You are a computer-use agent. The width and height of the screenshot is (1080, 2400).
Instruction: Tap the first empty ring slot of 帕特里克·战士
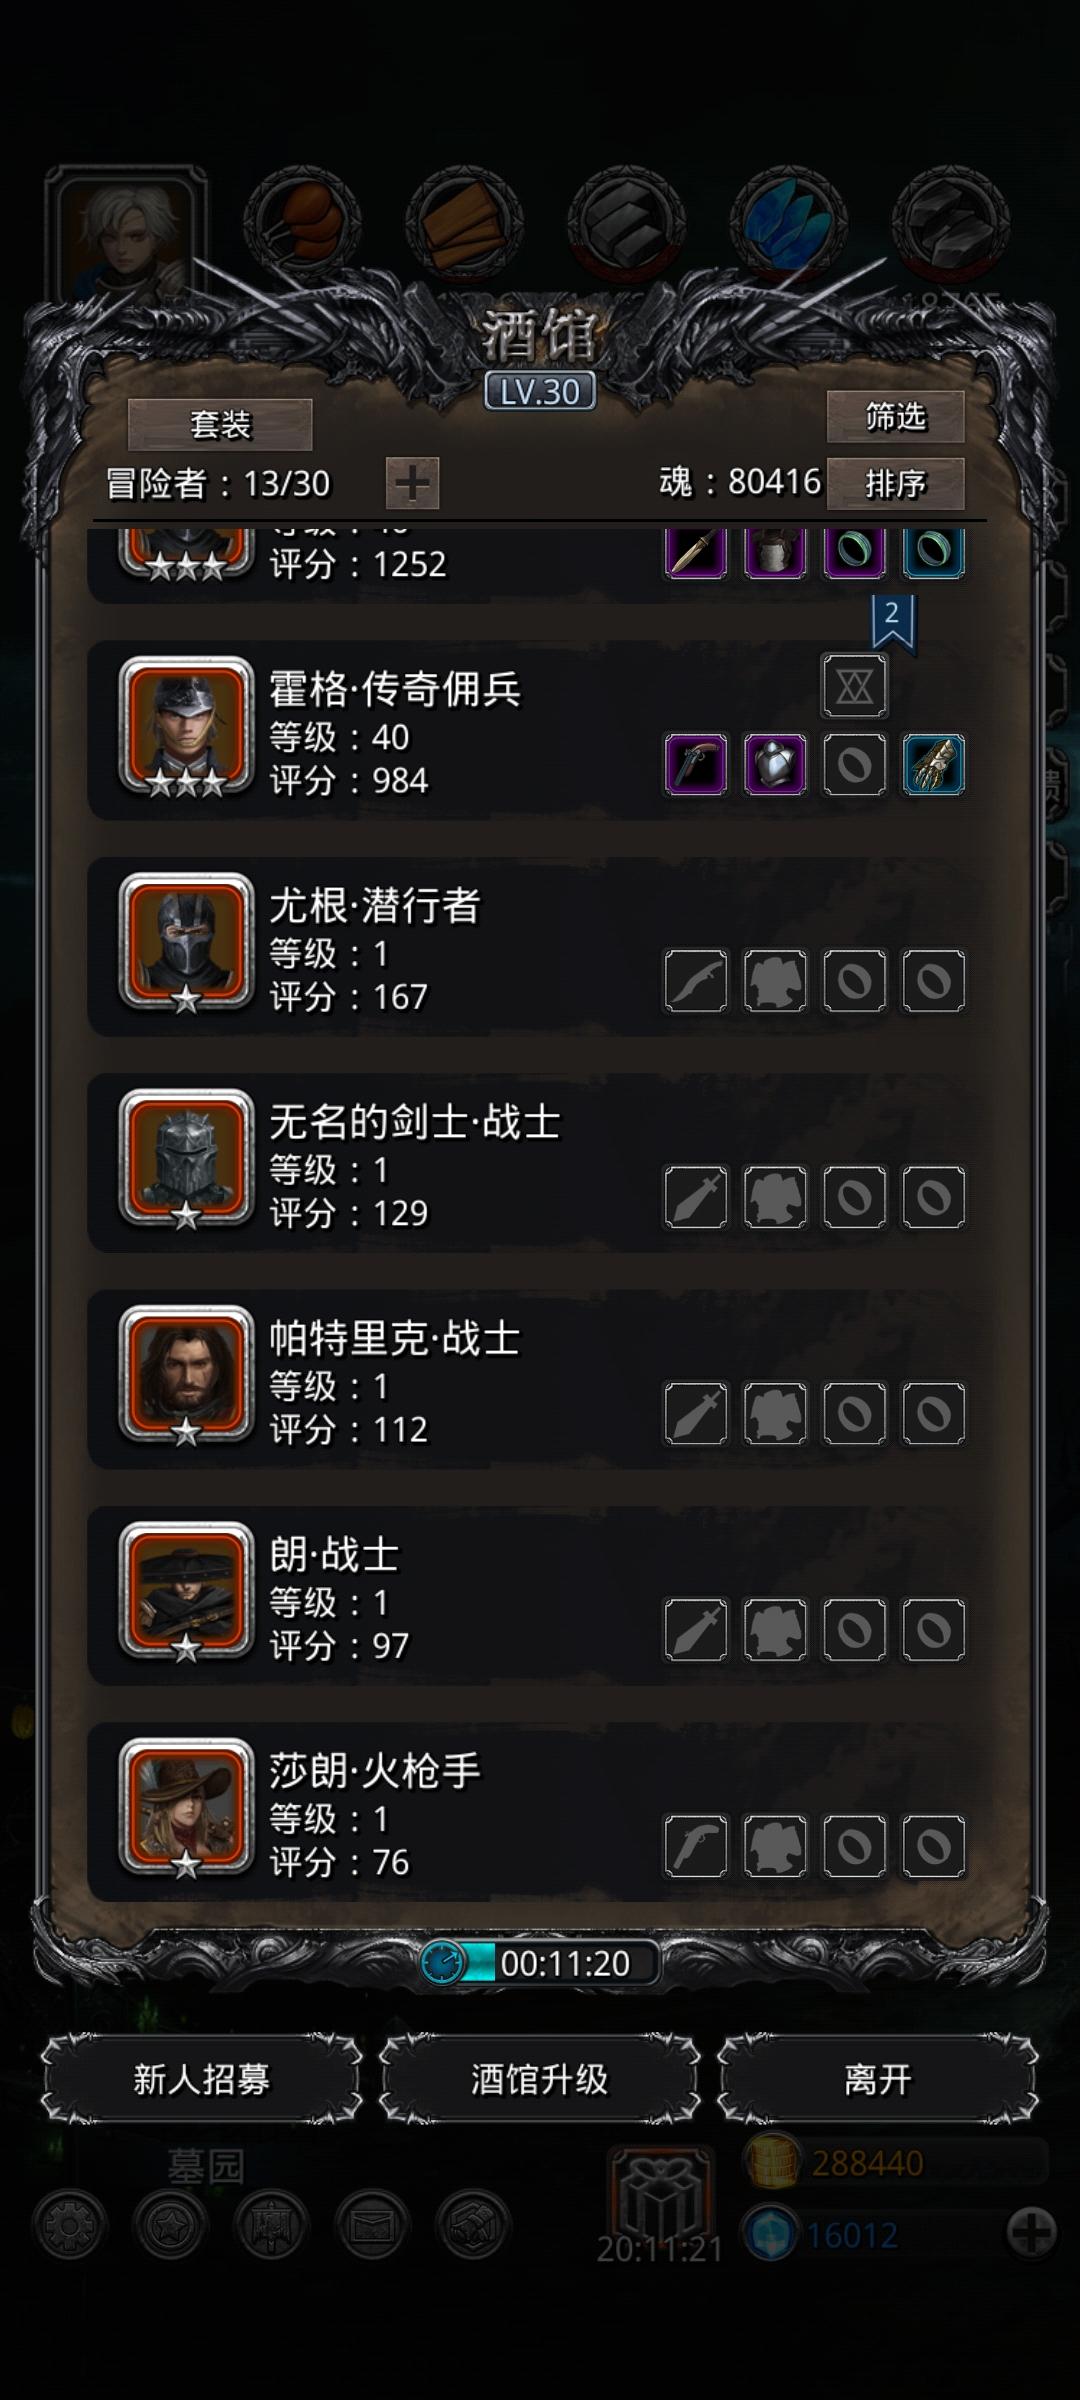pyautogui.click(x=854, y=1413)
